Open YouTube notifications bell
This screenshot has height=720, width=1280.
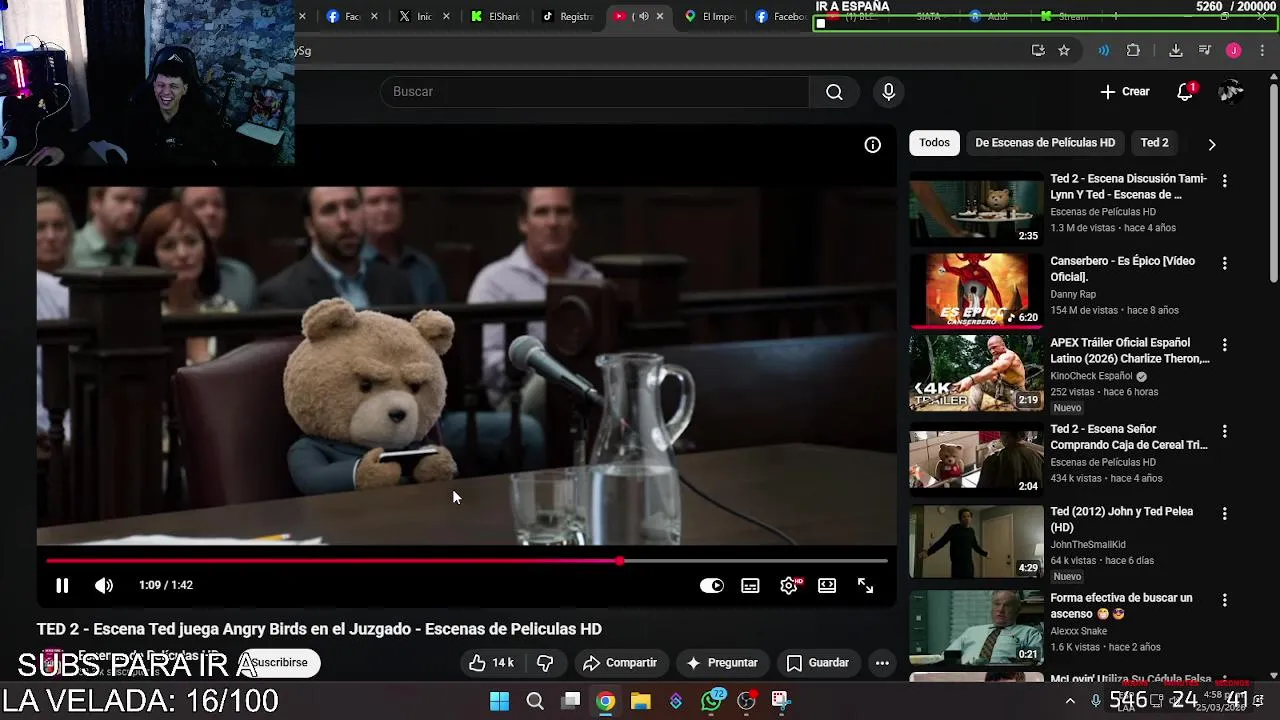point(1185,92)
